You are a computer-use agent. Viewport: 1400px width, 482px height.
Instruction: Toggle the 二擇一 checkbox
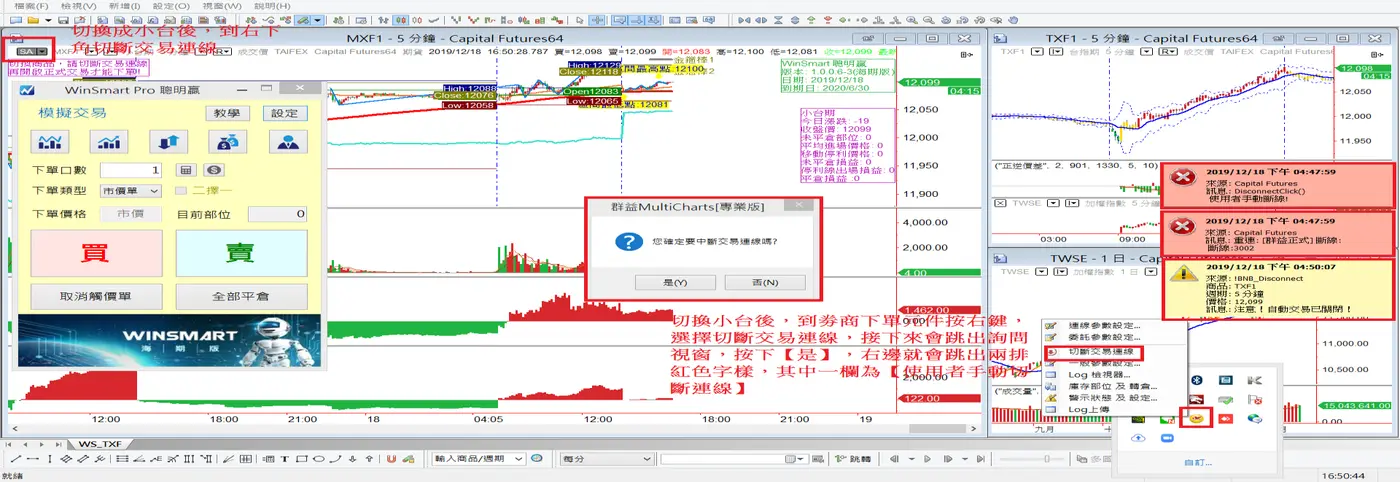point(181,190)
